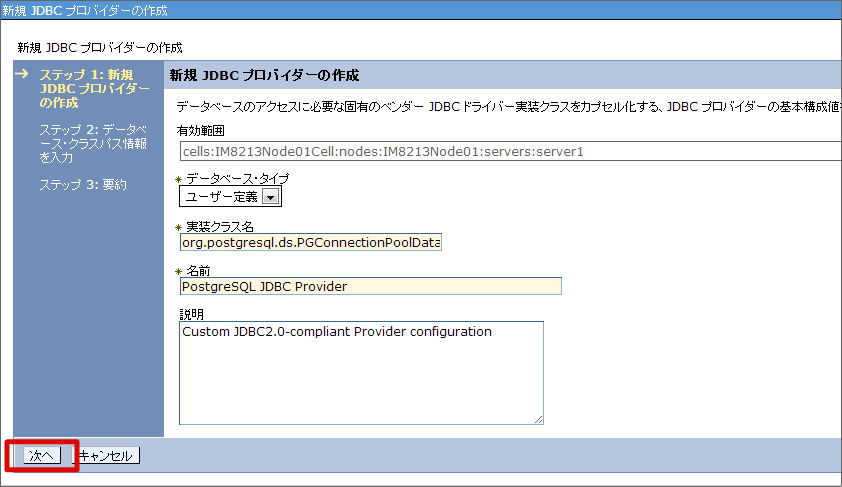This screenshot has width=842, height=487.
Task: Select the ユーザー定義 combo box text
Action: pos(221,196)
